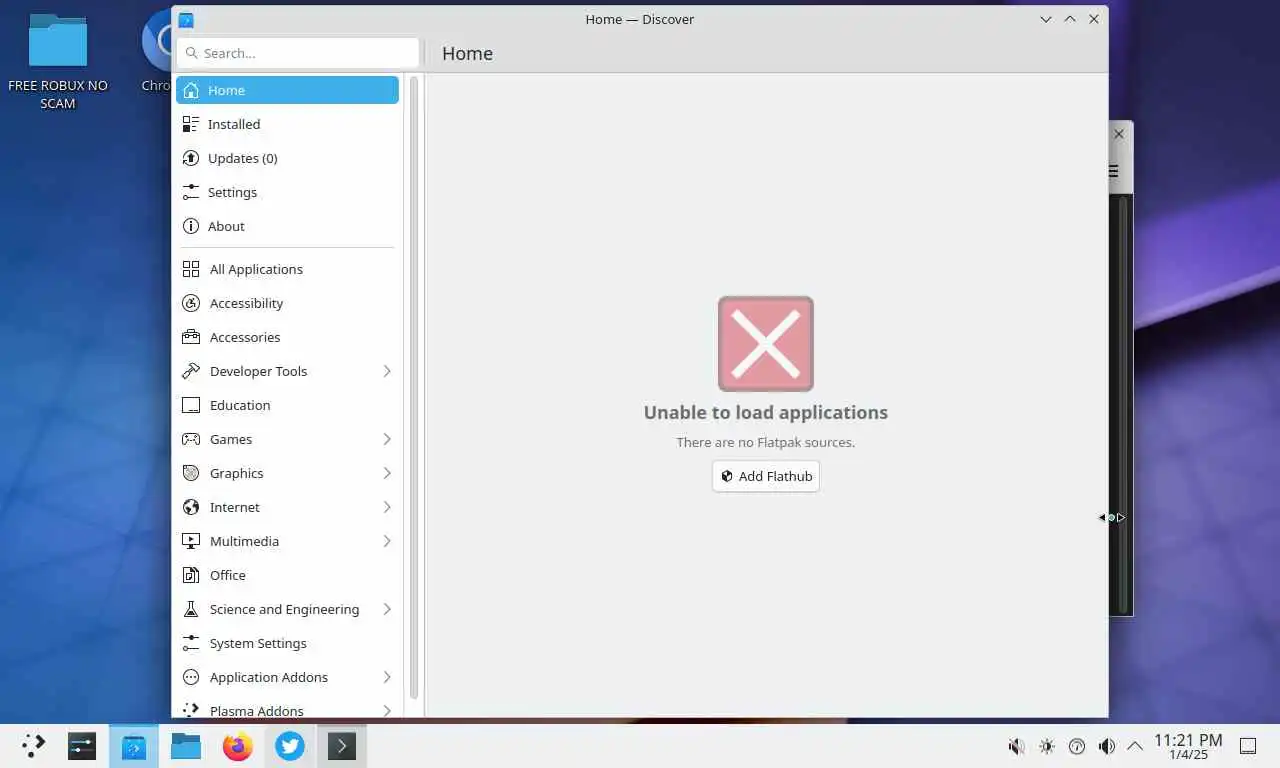Select the System Settings category

tap(287, 643)
